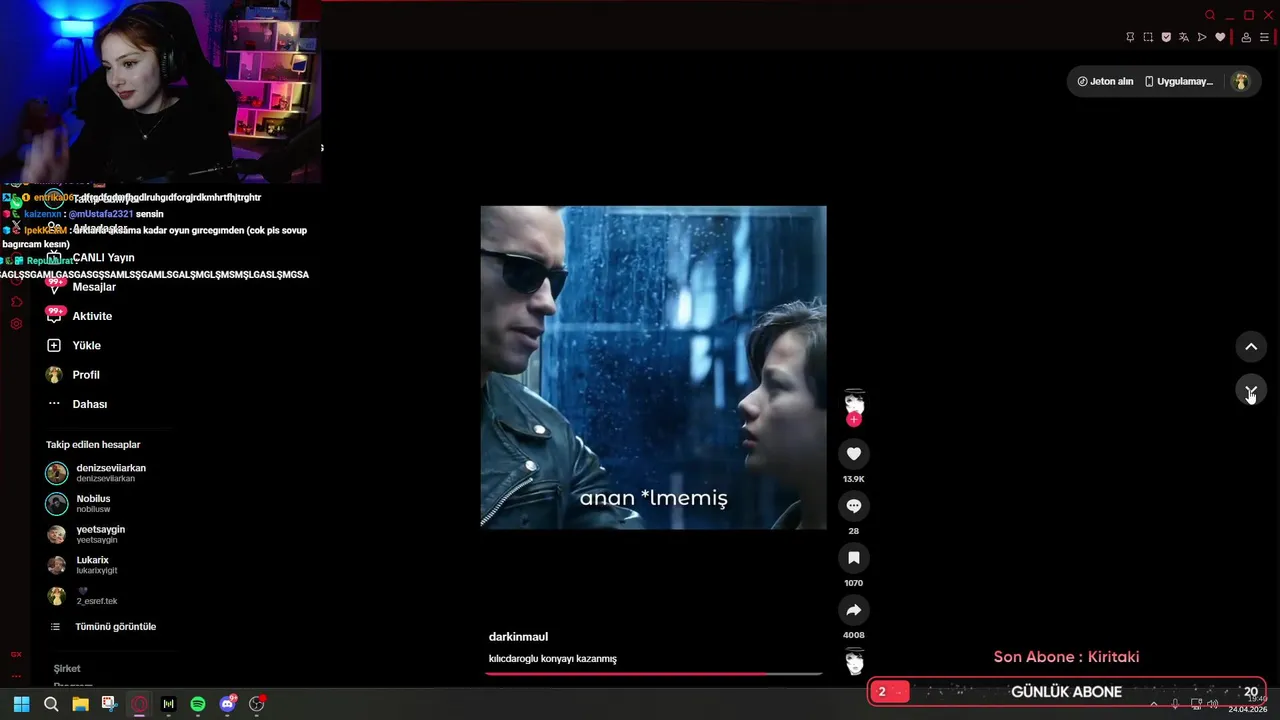Screen dimensions: 1280x720
Task: Open followed account denizseviiarkan
Action: (x=97, y=473)
